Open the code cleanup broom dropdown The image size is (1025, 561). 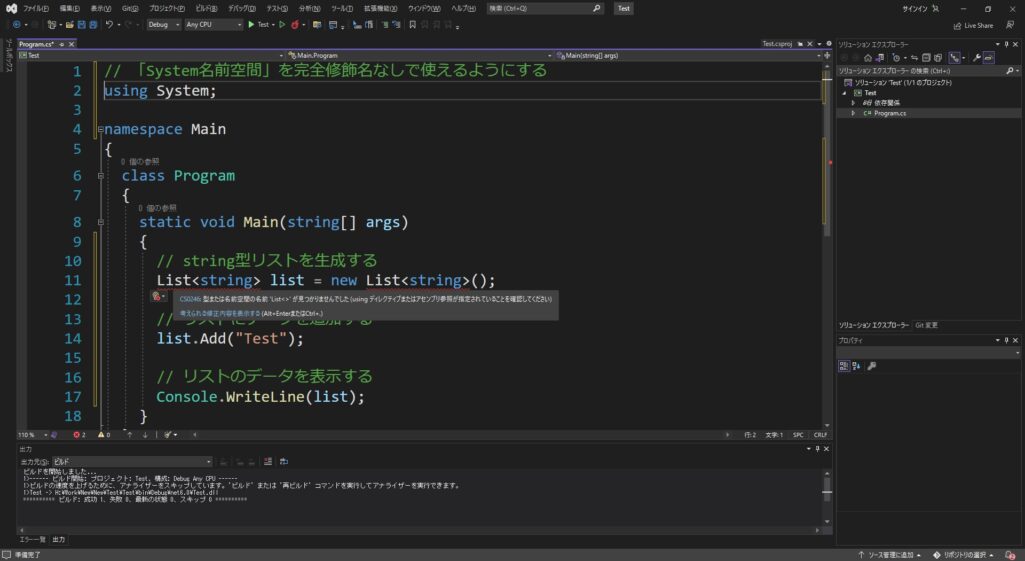[170, 435]
